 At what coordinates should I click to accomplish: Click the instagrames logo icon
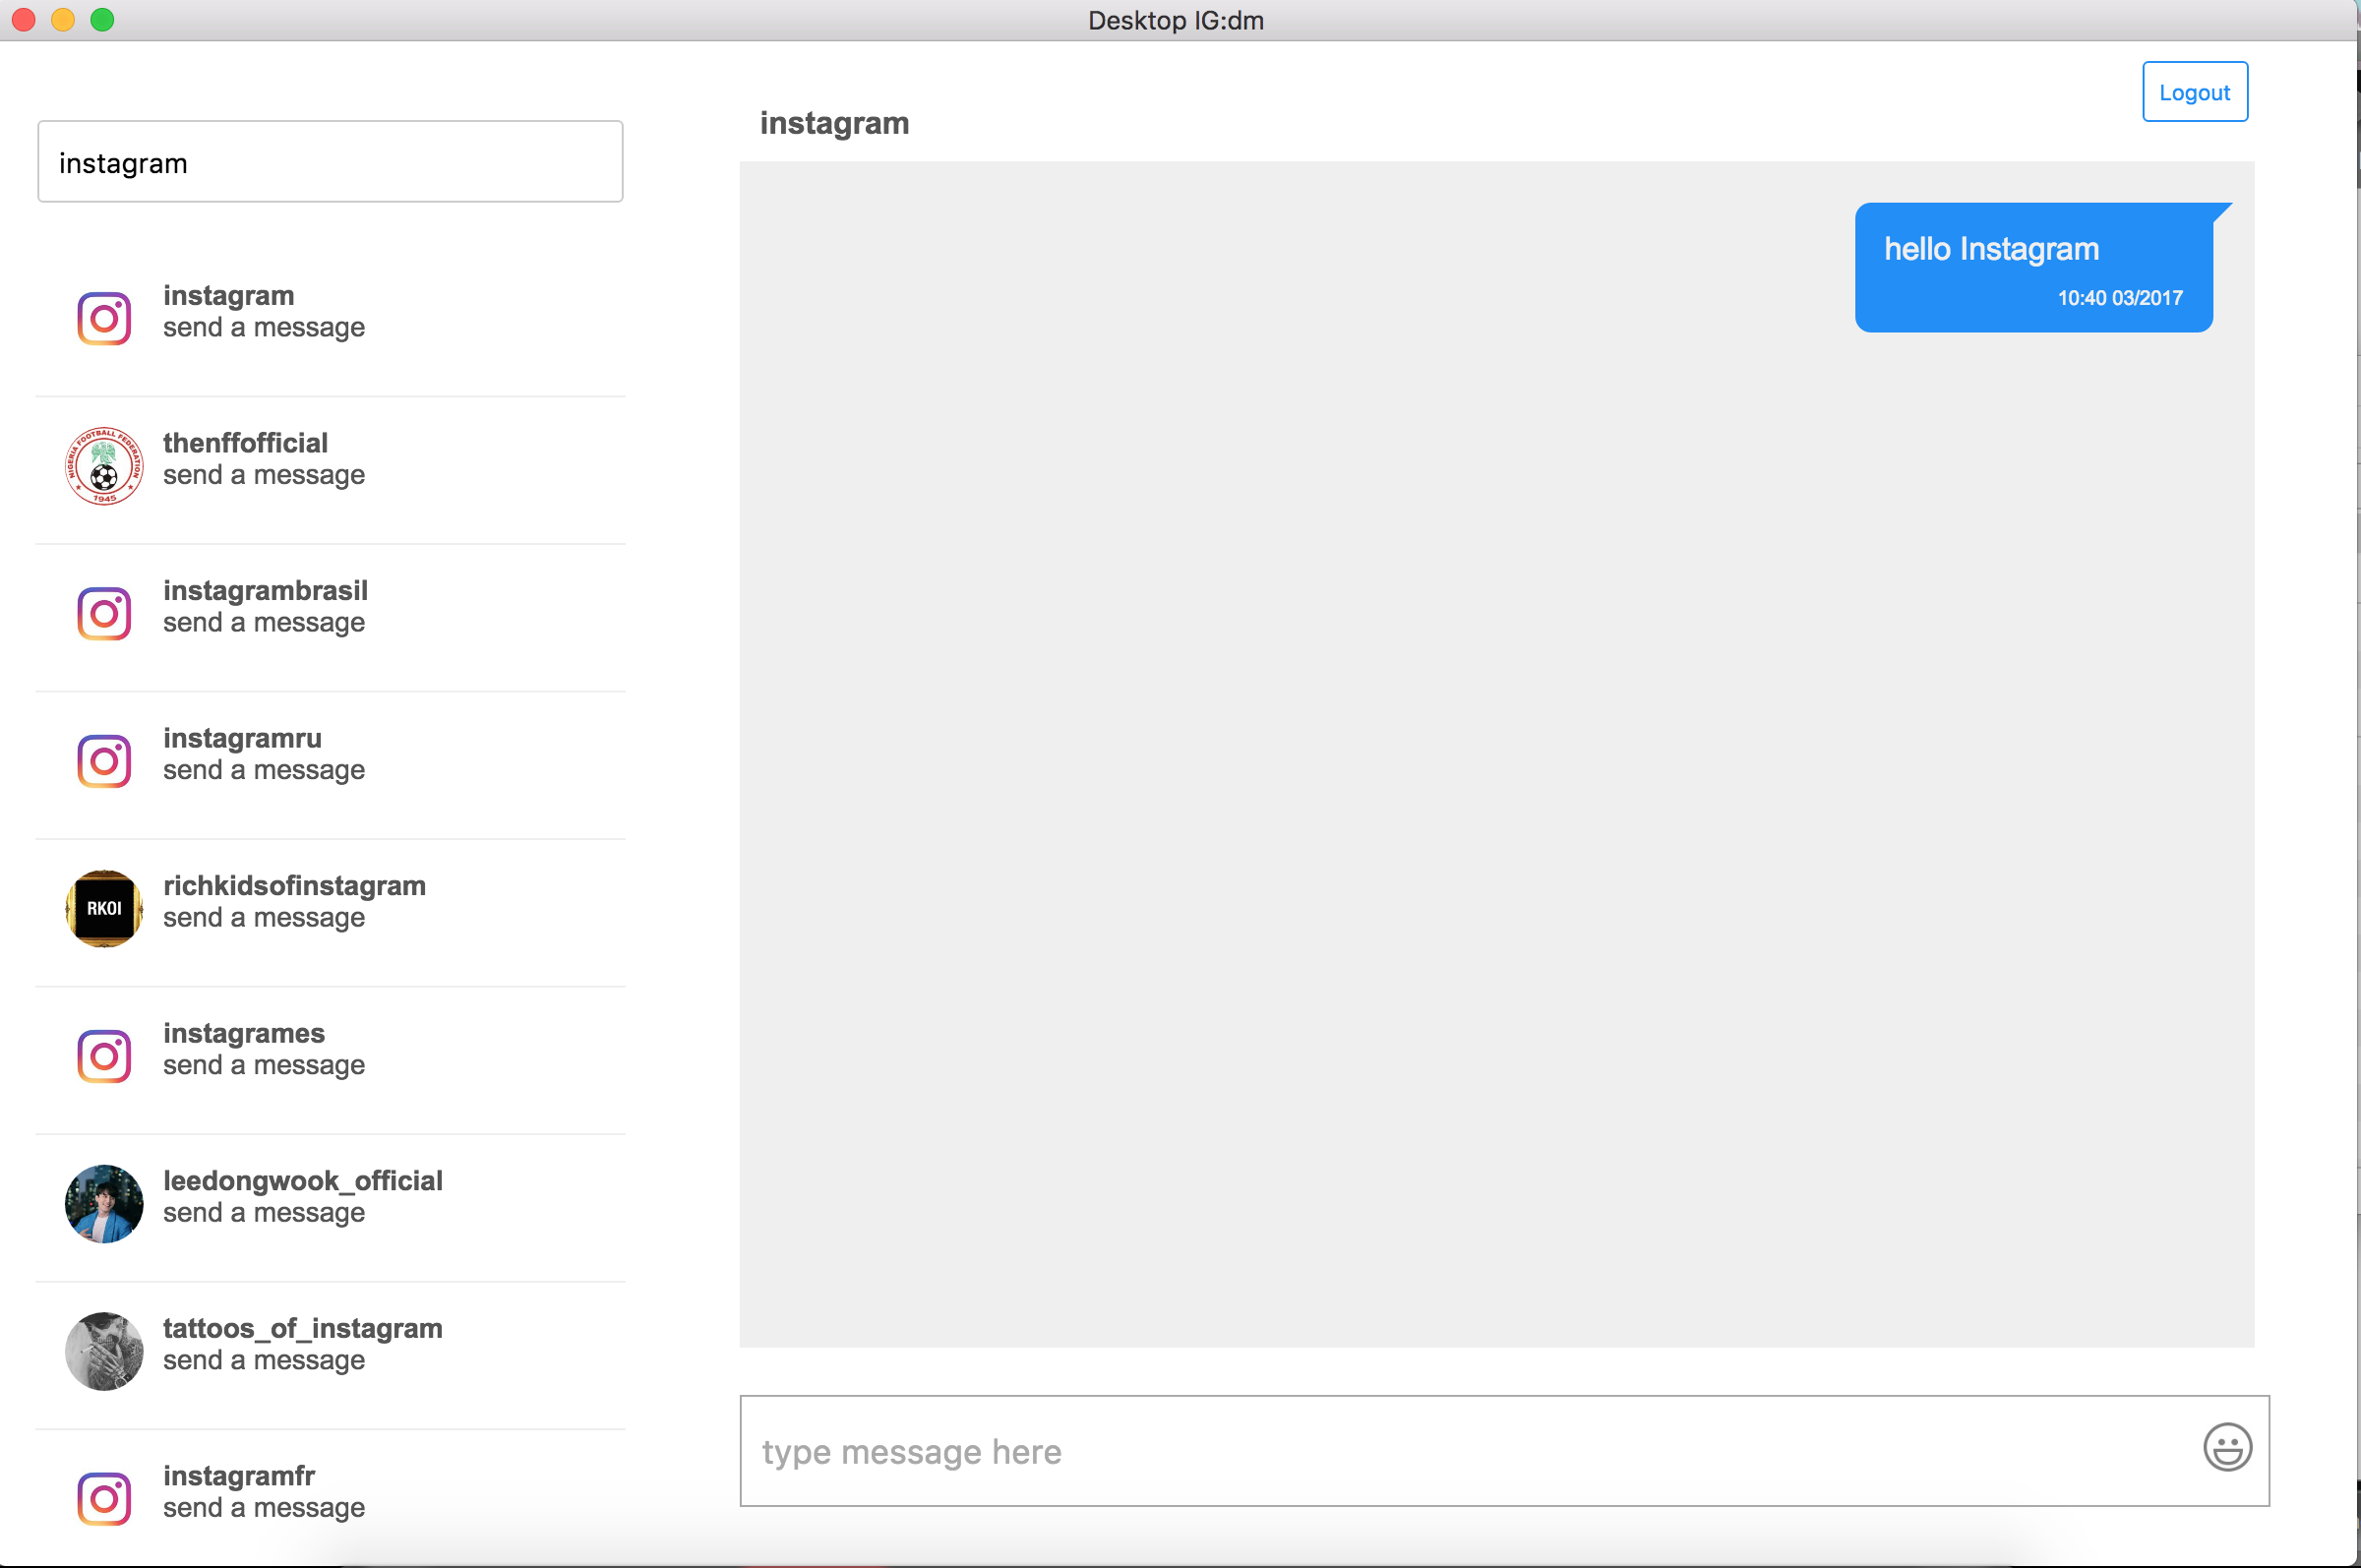pyautogui.click(x=104, y=1056)
